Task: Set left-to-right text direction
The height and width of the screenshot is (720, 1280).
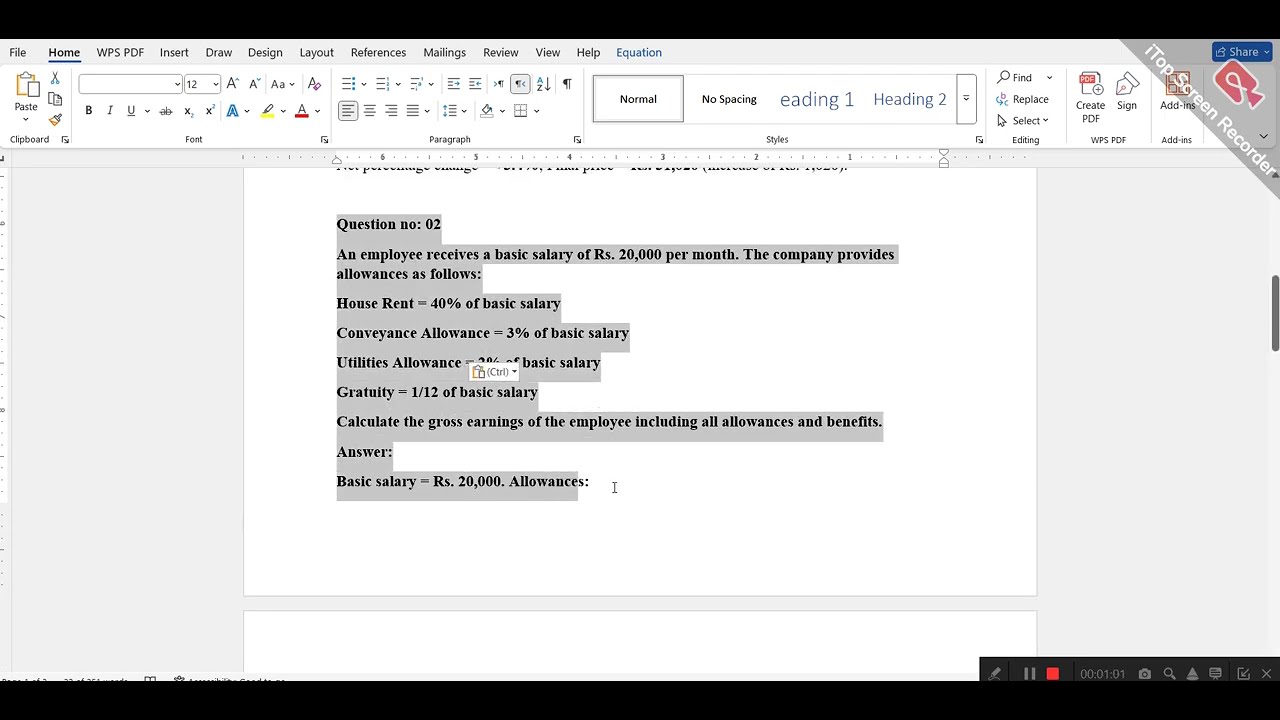Action: click(x=498, y=84)
